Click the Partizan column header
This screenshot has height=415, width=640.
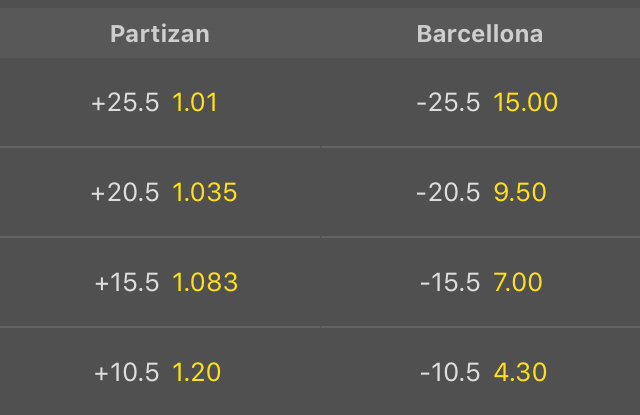click(160, 33)
